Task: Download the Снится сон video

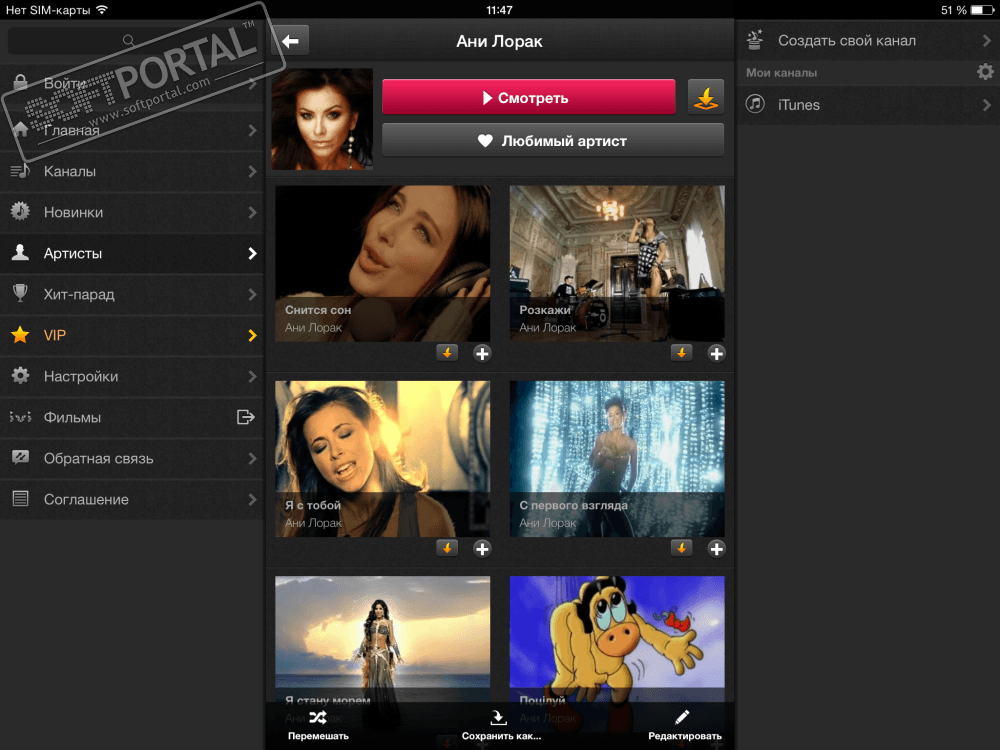Action: 447,353
